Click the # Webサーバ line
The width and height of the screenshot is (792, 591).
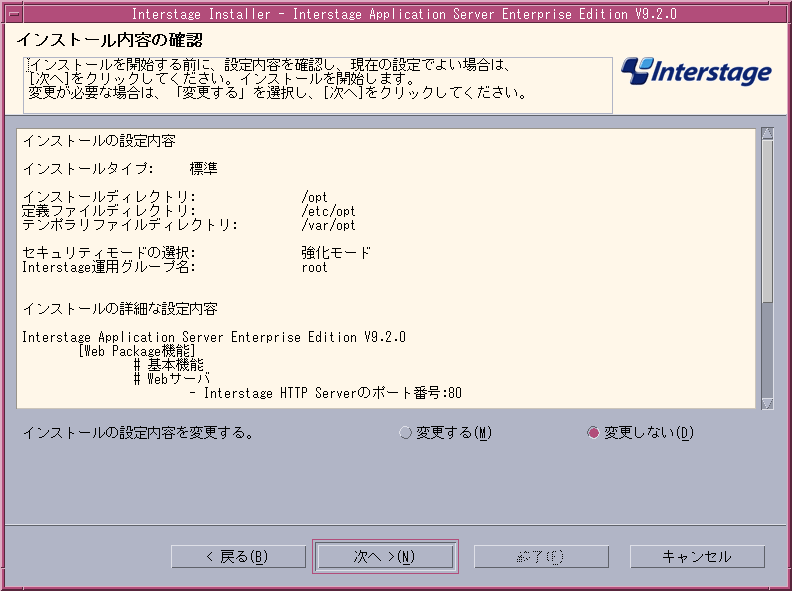tap(172, 379)
